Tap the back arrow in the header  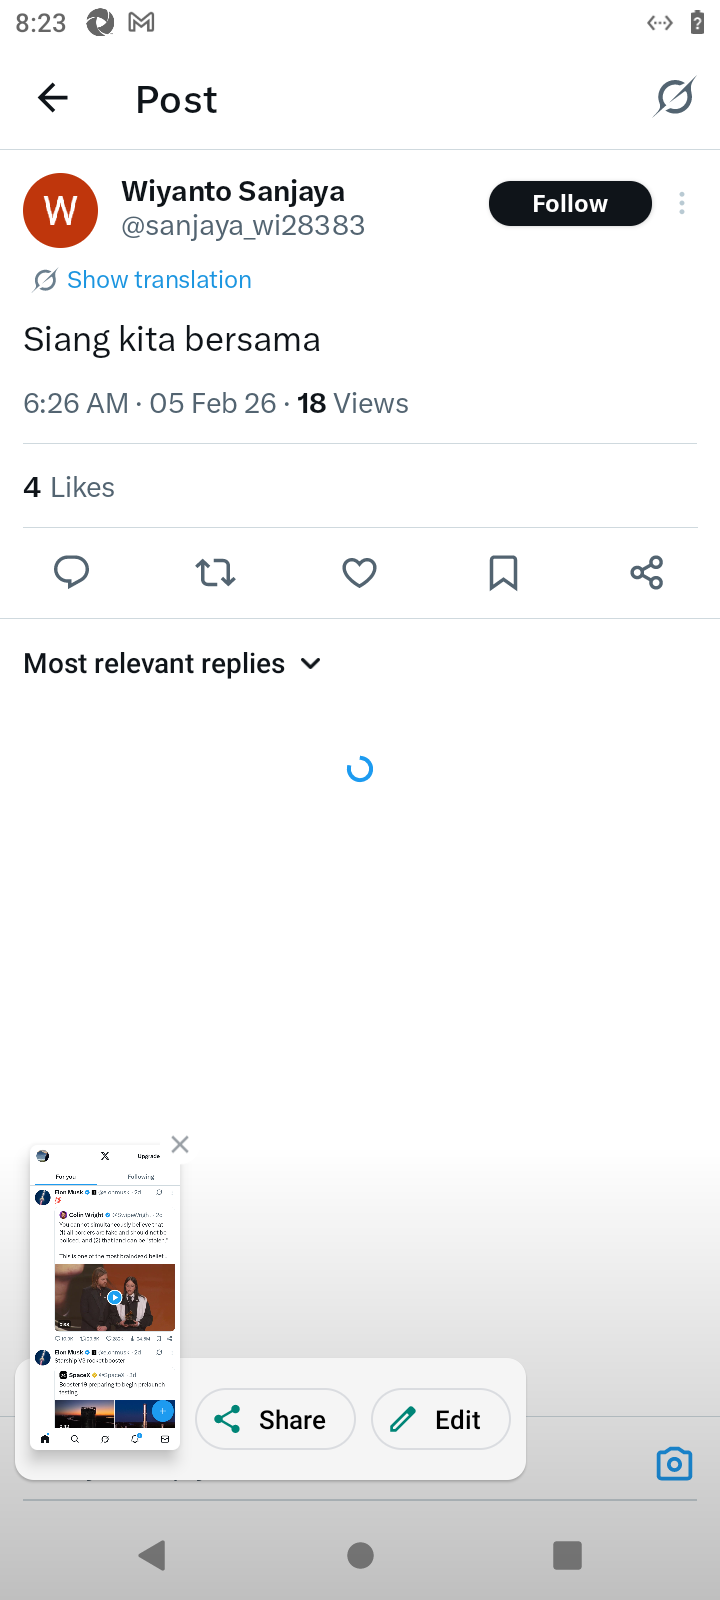(x=53, y=98)
